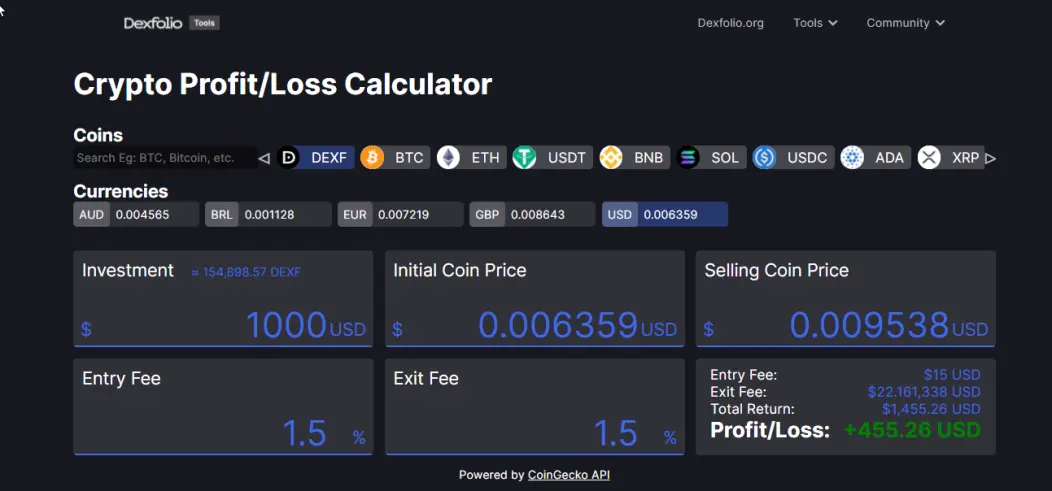Select the Bitcoin BTC coin icon
This screenshot has width=1052, height=491.
click(x=372, y=158)
